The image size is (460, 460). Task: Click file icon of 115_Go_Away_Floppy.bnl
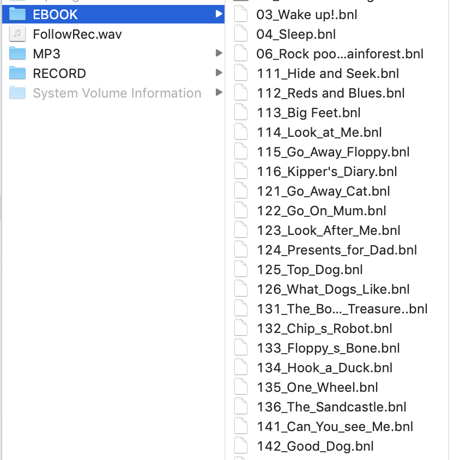click(x=241, y=152)
